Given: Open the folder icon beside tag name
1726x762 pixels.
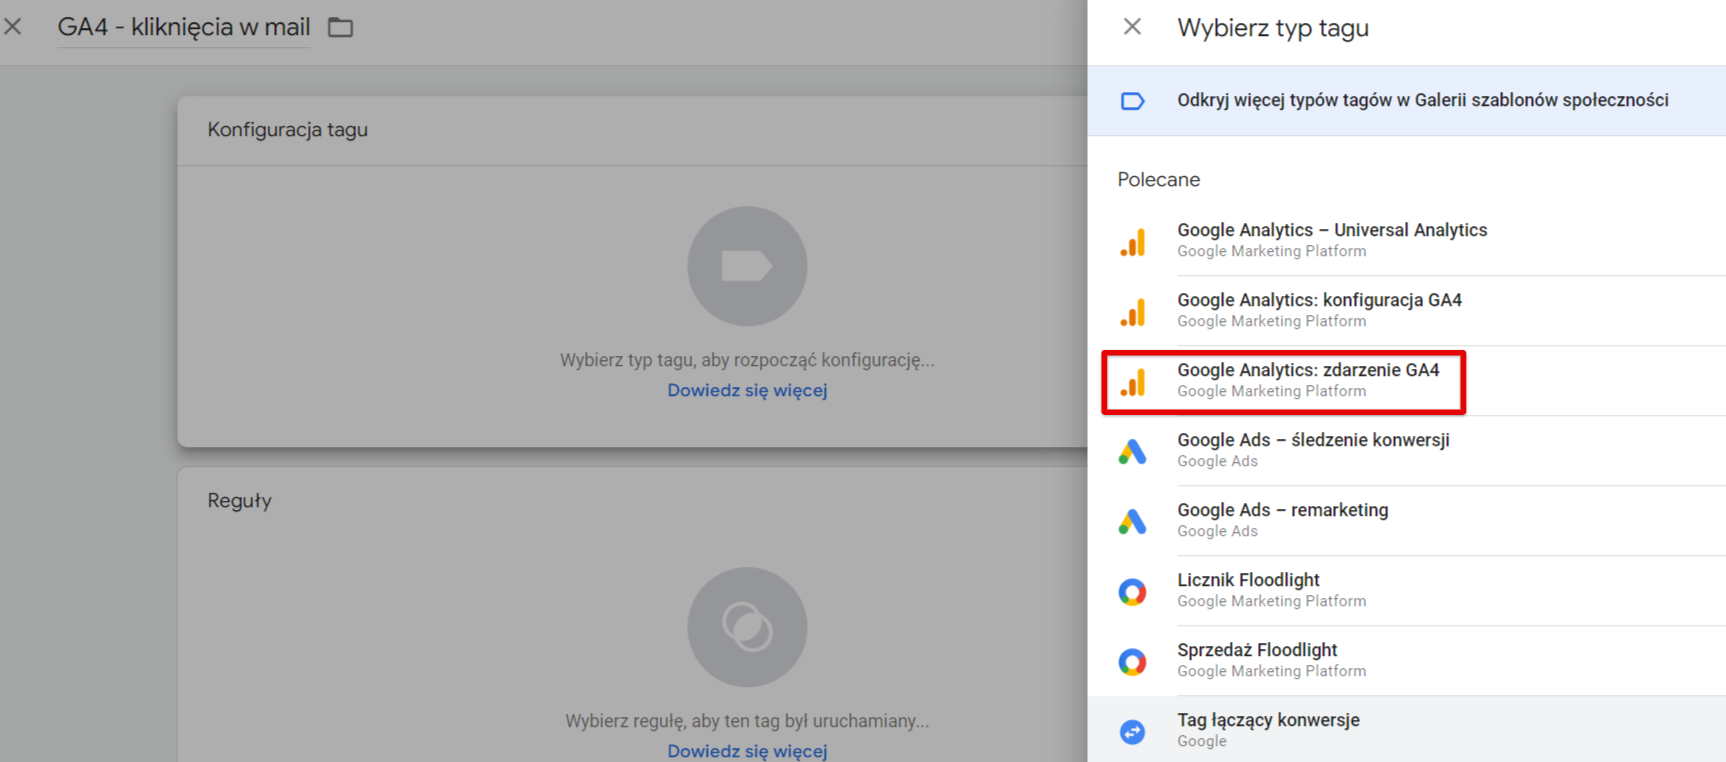Looking at the screenshot, I should click(341, 27).
